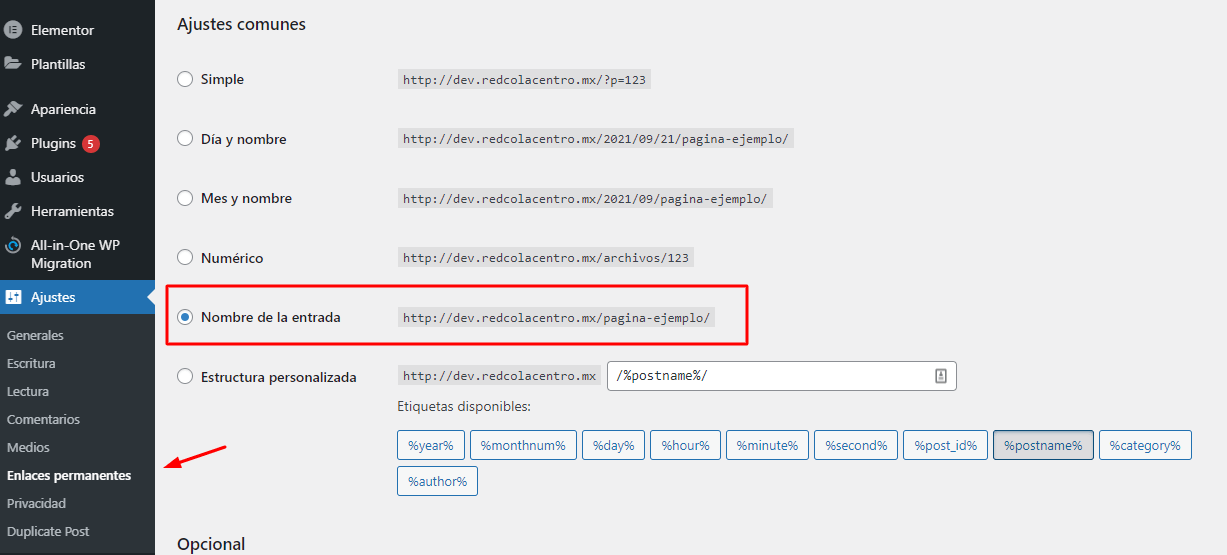Select the Simple permalink radio button

(185, 79)
